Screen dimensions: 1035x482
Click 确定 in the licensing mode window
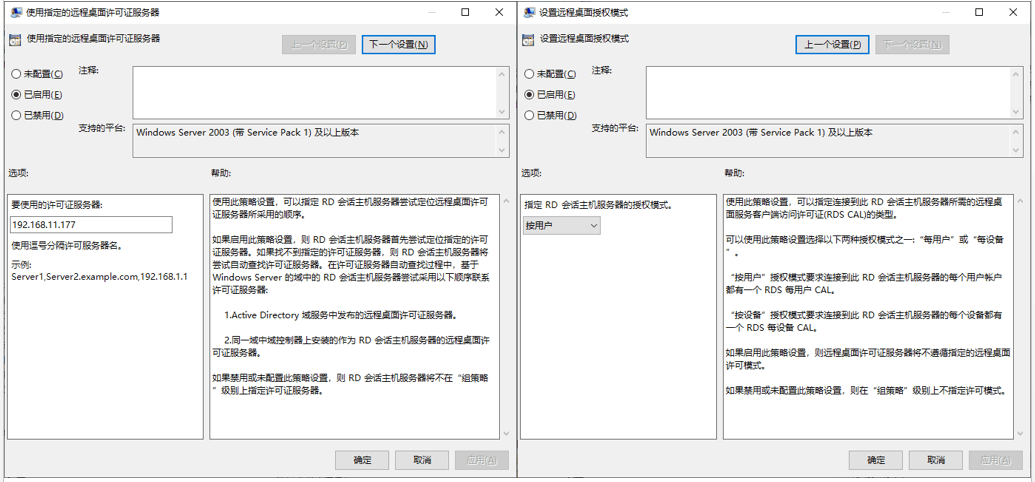(876, 460)
